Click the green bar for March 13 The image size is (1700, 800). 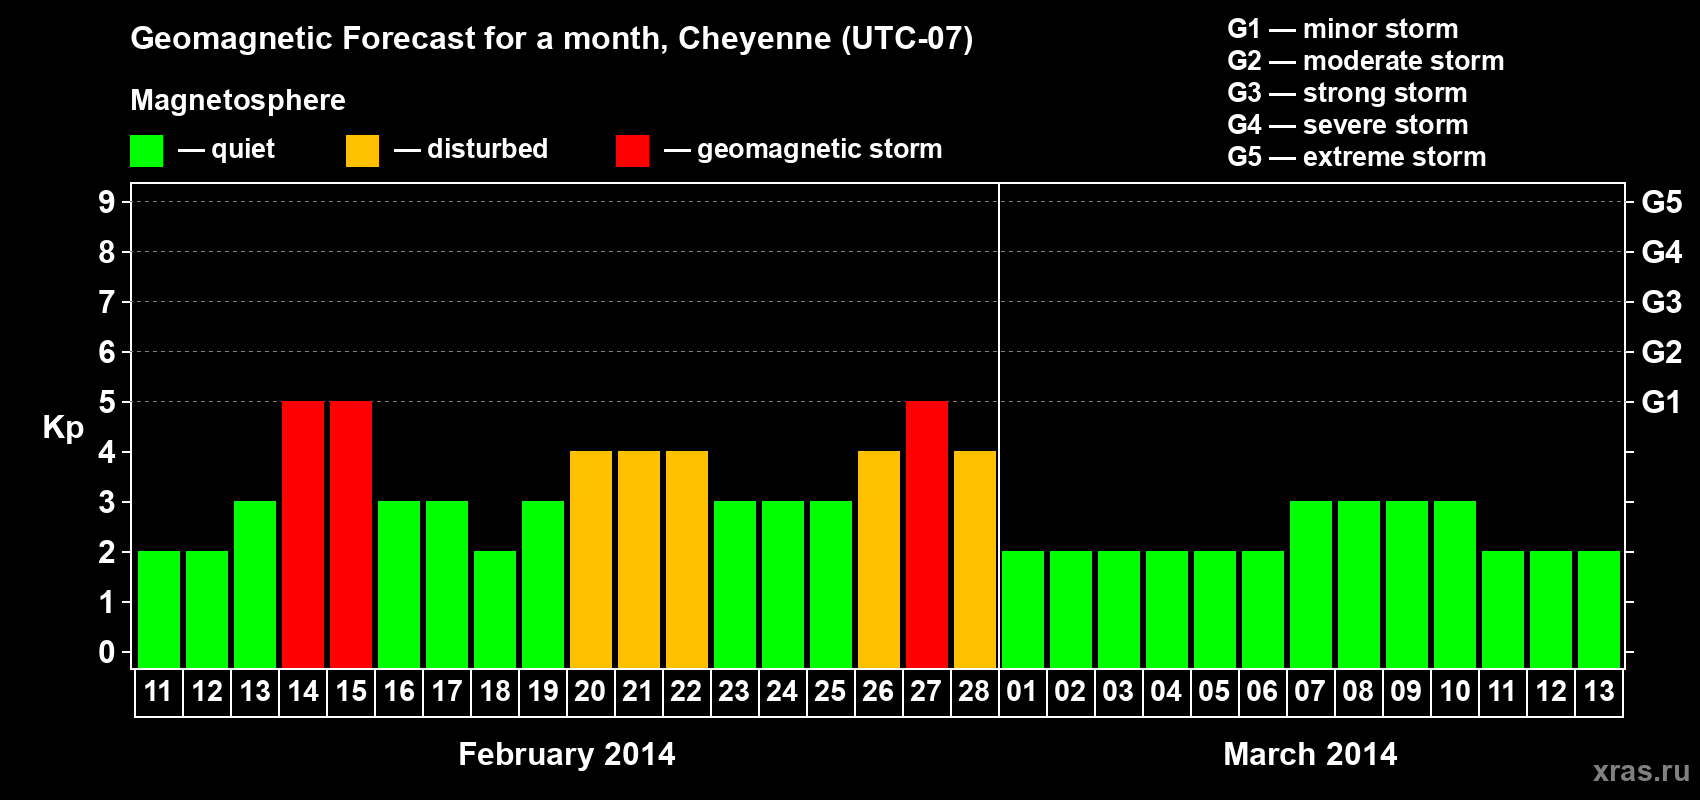(1599, 609)
